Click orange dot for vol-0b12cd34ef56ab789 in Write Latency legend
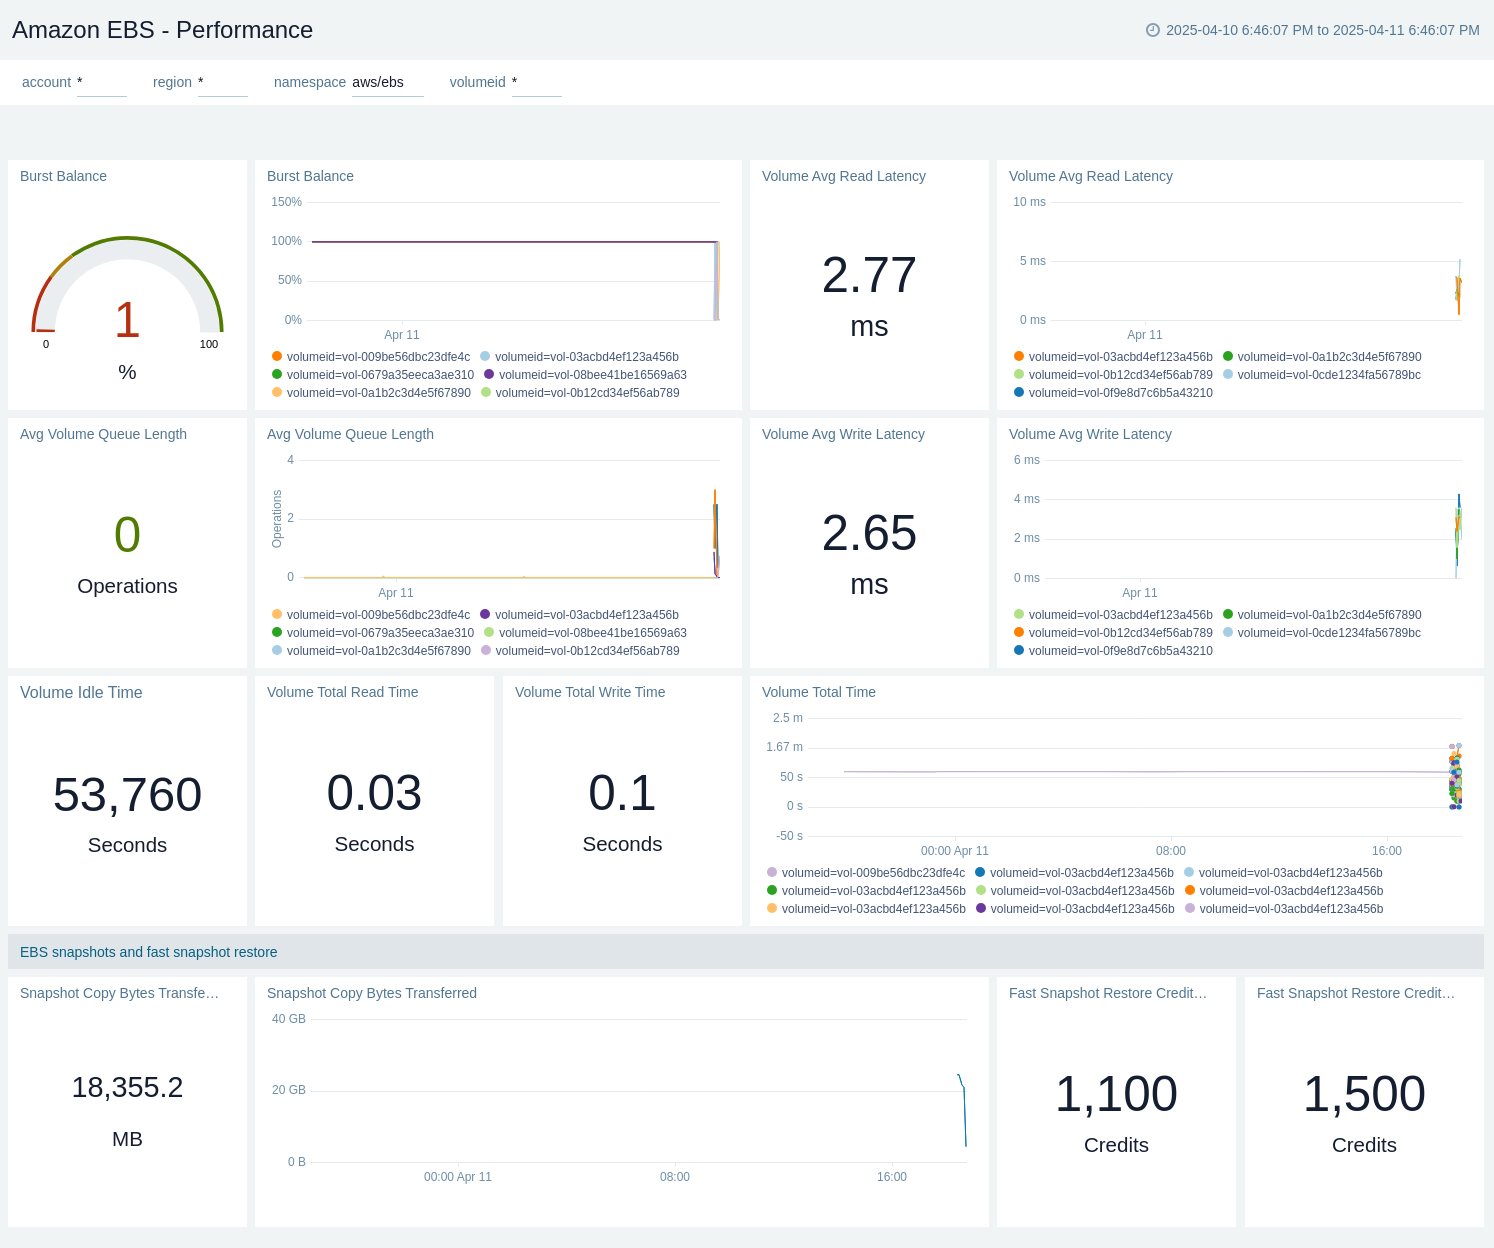Screen dimensions: 1494x1248 click(1019, 633)
